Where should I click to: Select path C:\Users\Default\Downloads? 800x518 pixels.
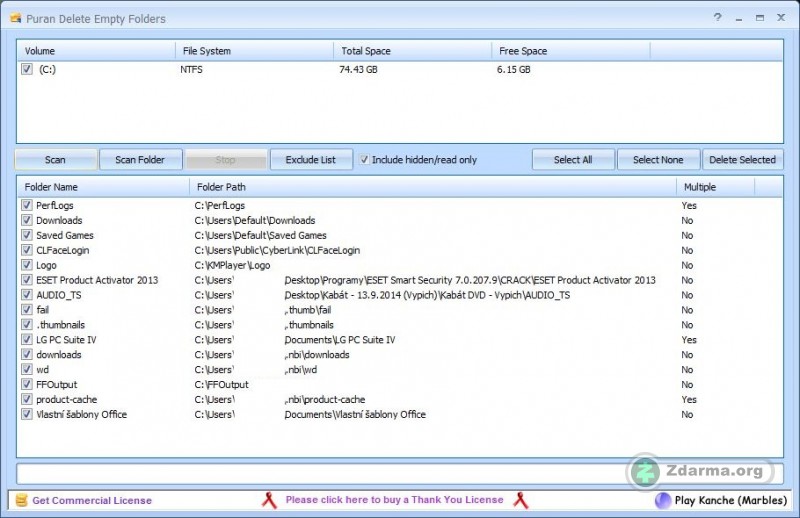point(255,220)
